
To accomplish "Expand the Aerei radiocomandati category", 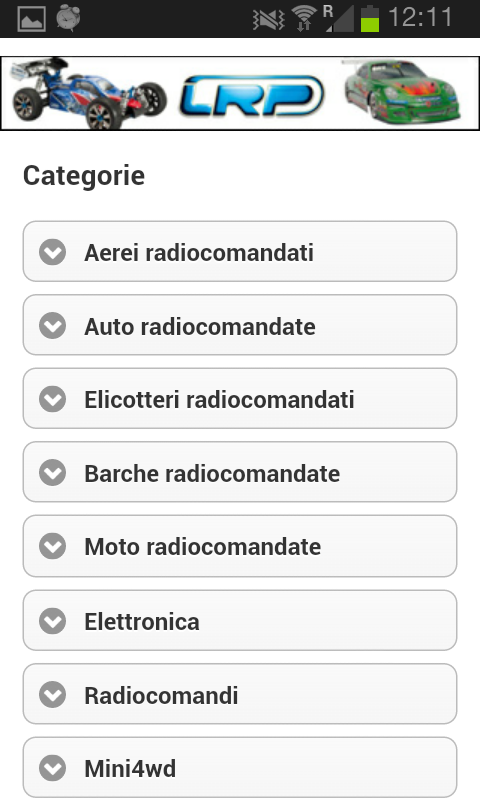I will 240,252.
